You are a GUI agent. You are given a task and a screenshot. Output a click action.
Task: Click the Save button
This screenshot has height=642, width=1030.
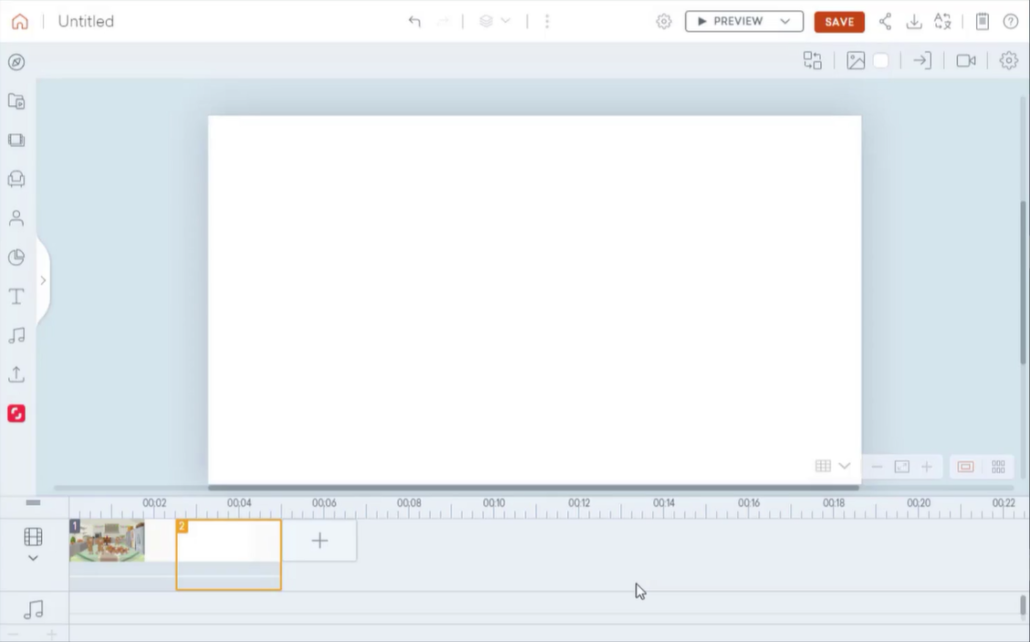[839, 21]
